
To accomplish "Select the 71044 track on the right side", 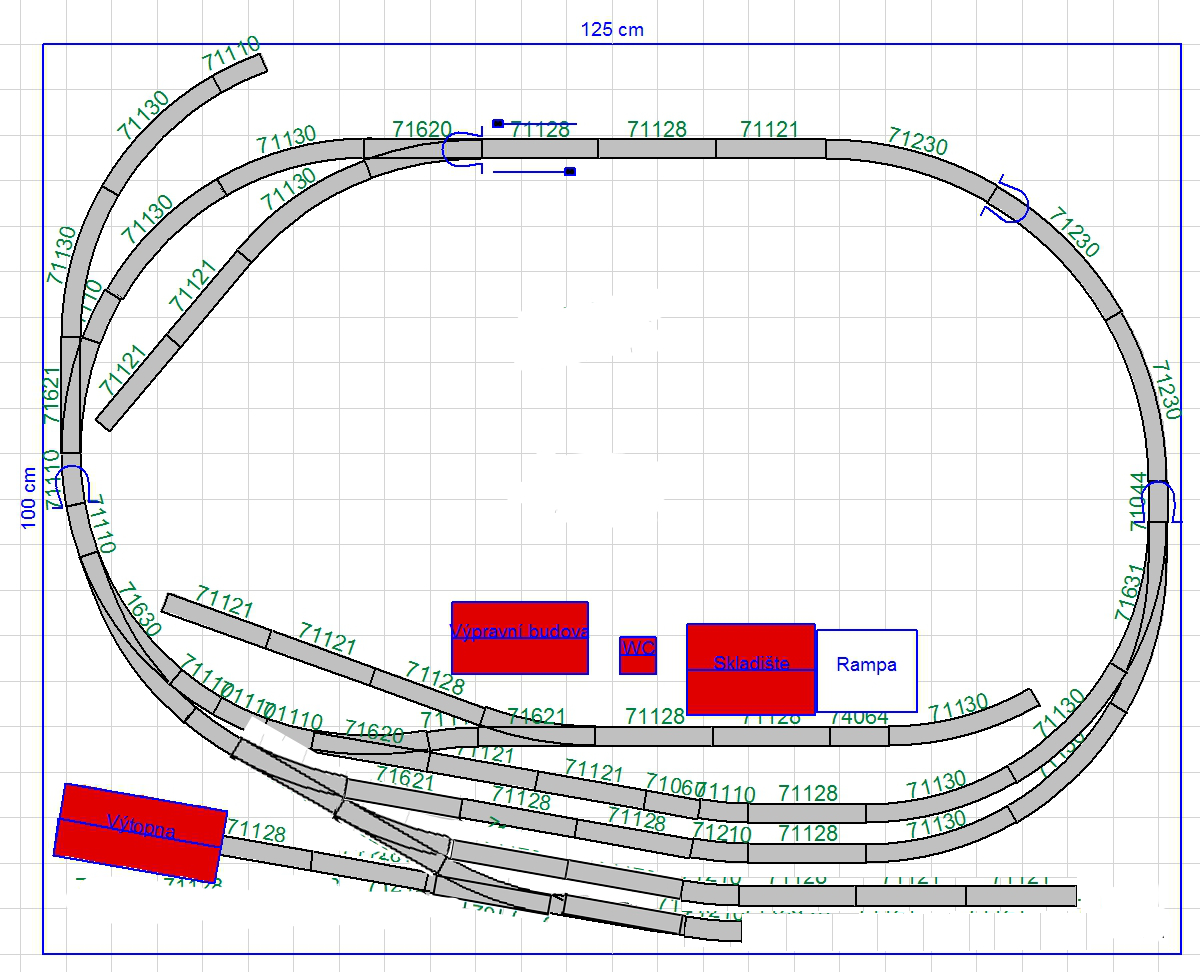I will click(x=1156, y=501).
